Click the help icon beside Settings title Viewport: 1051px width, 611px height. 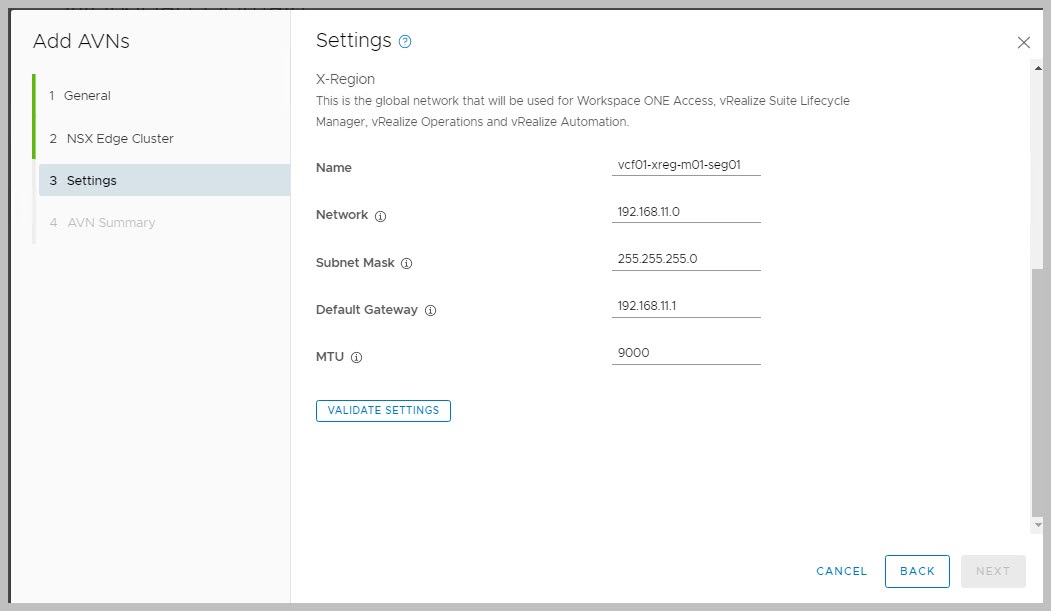point(405,42)
